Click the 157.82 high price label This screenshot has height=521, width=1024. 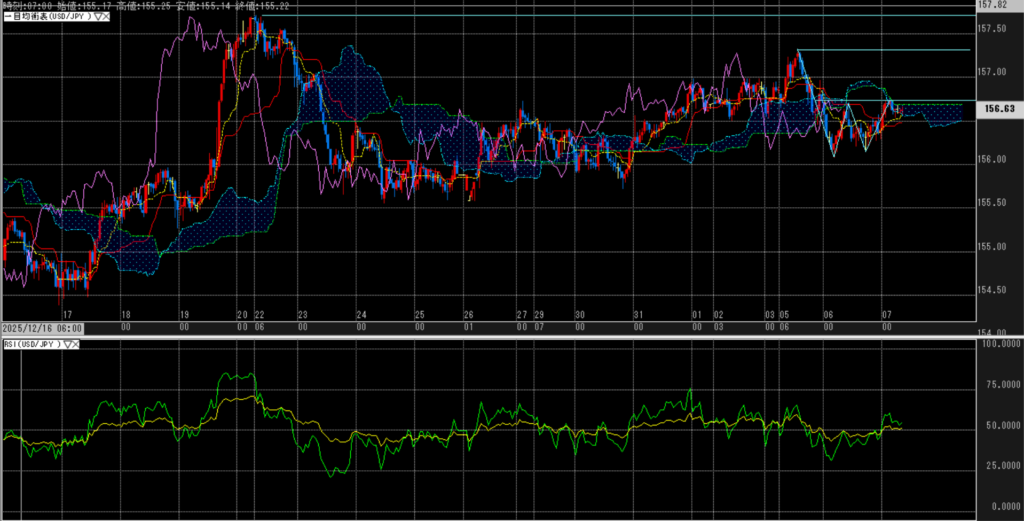(995, 5)
